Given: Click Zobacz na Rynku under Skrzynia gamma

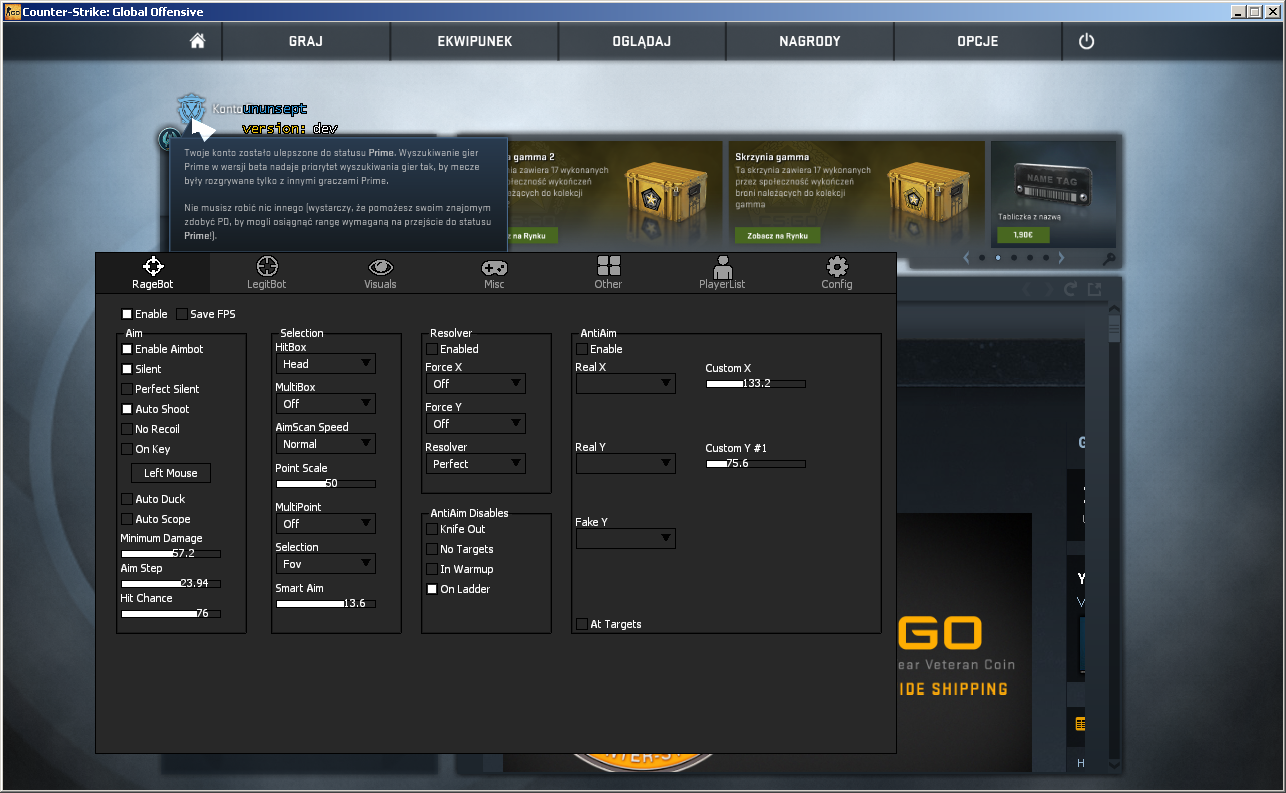Looking at the screenshot, I should [x=777, y=235].
